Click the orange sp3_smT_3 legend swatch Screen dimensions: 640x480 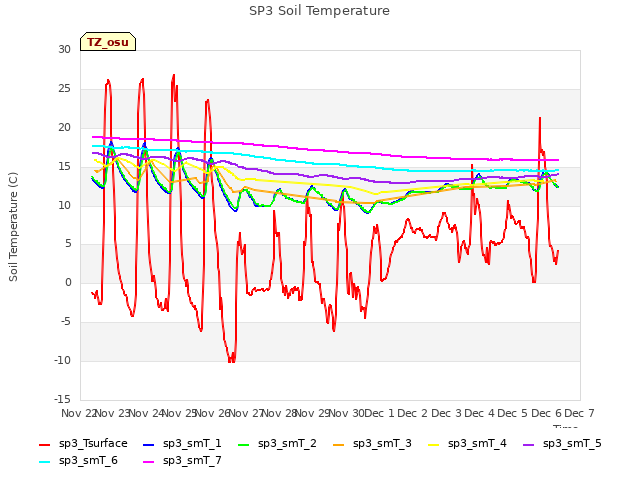point(338,444)
